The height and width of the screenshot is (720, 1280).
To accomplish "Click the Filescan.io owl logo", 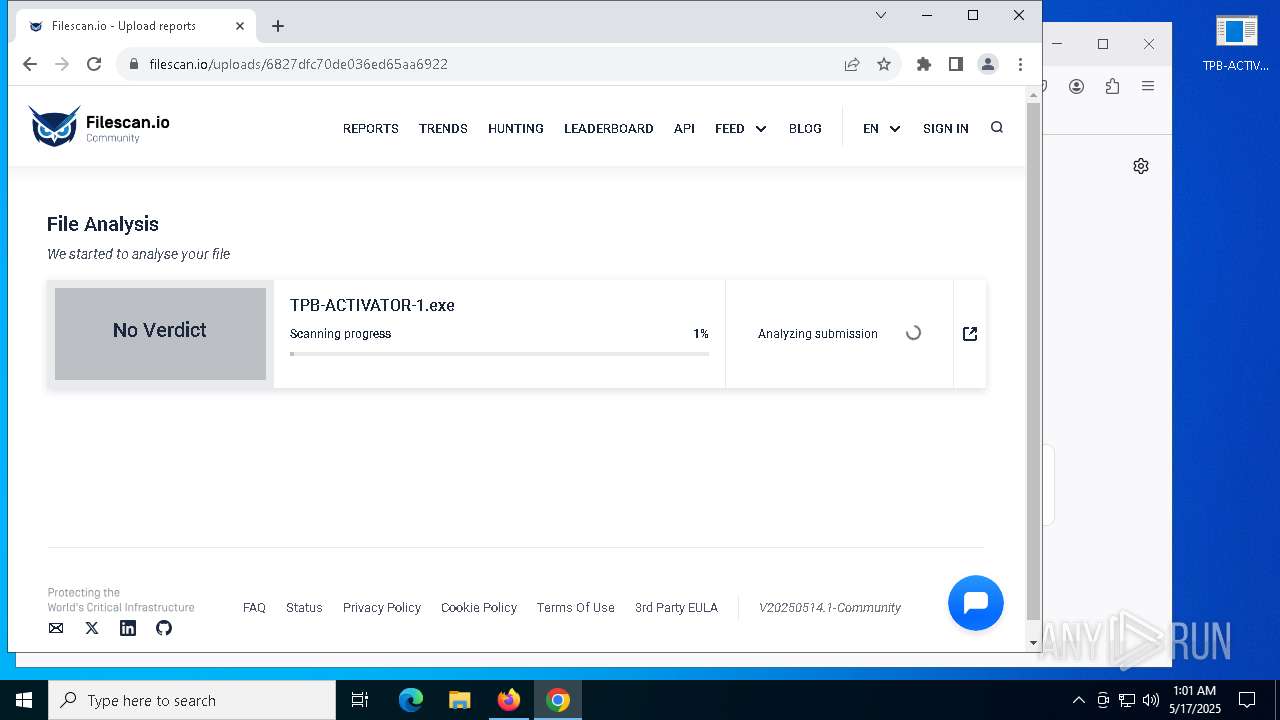I will (x=99, y=127).
